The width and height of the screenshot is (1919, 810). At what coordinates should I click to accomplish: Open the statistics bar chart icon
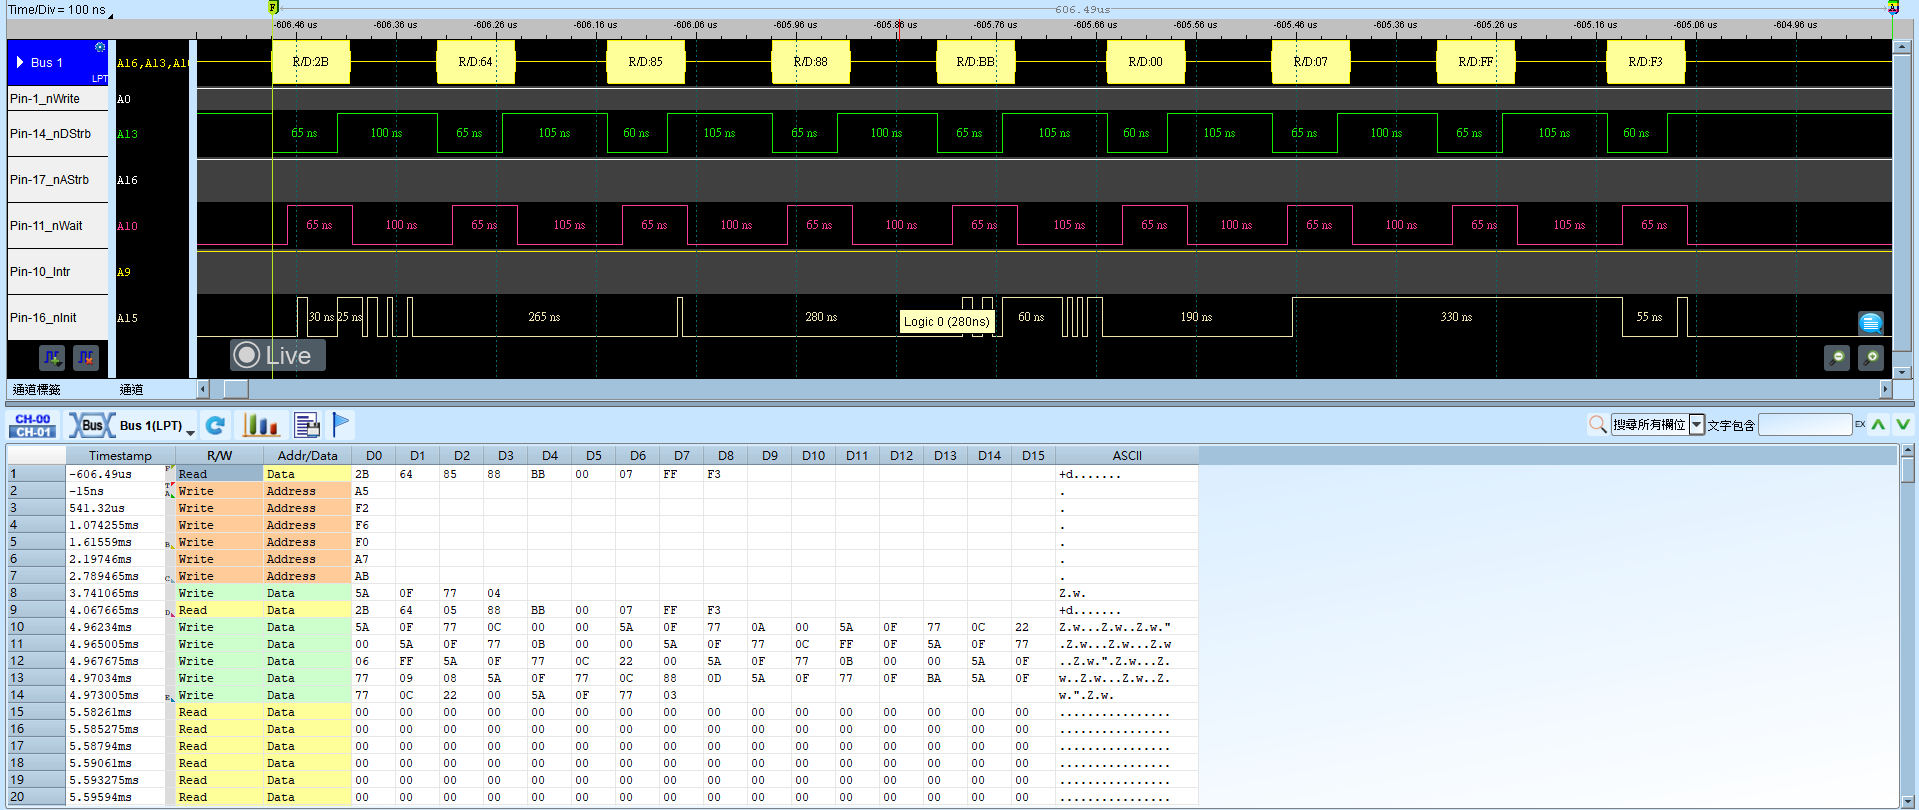click(260, 426)
